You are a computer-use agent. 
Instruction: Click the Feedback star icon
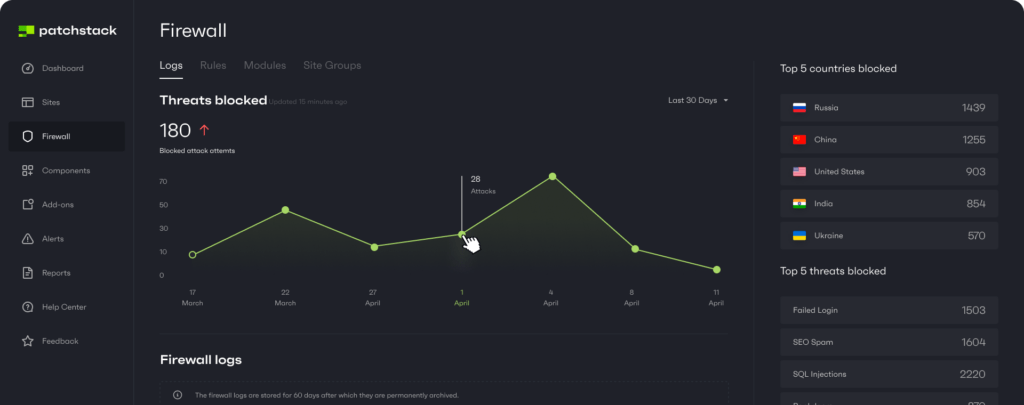(28, 341)
